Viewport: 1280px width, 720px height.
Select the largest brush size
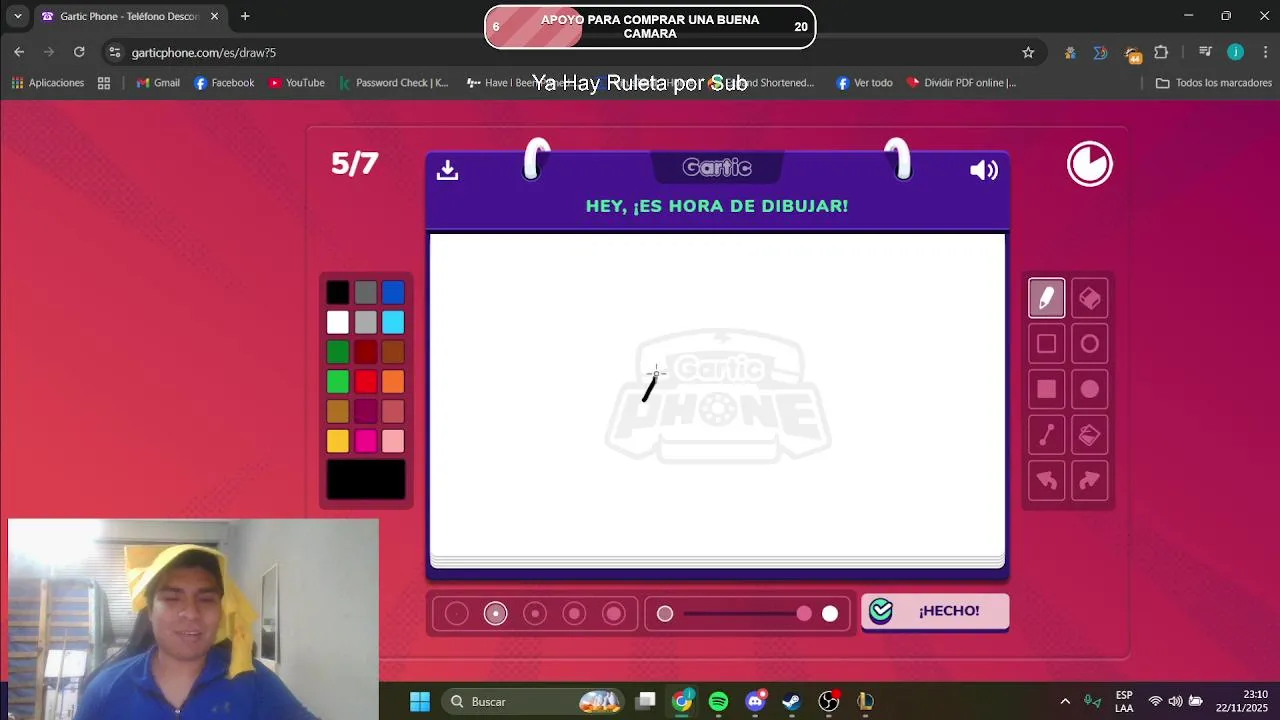[614, 614]
